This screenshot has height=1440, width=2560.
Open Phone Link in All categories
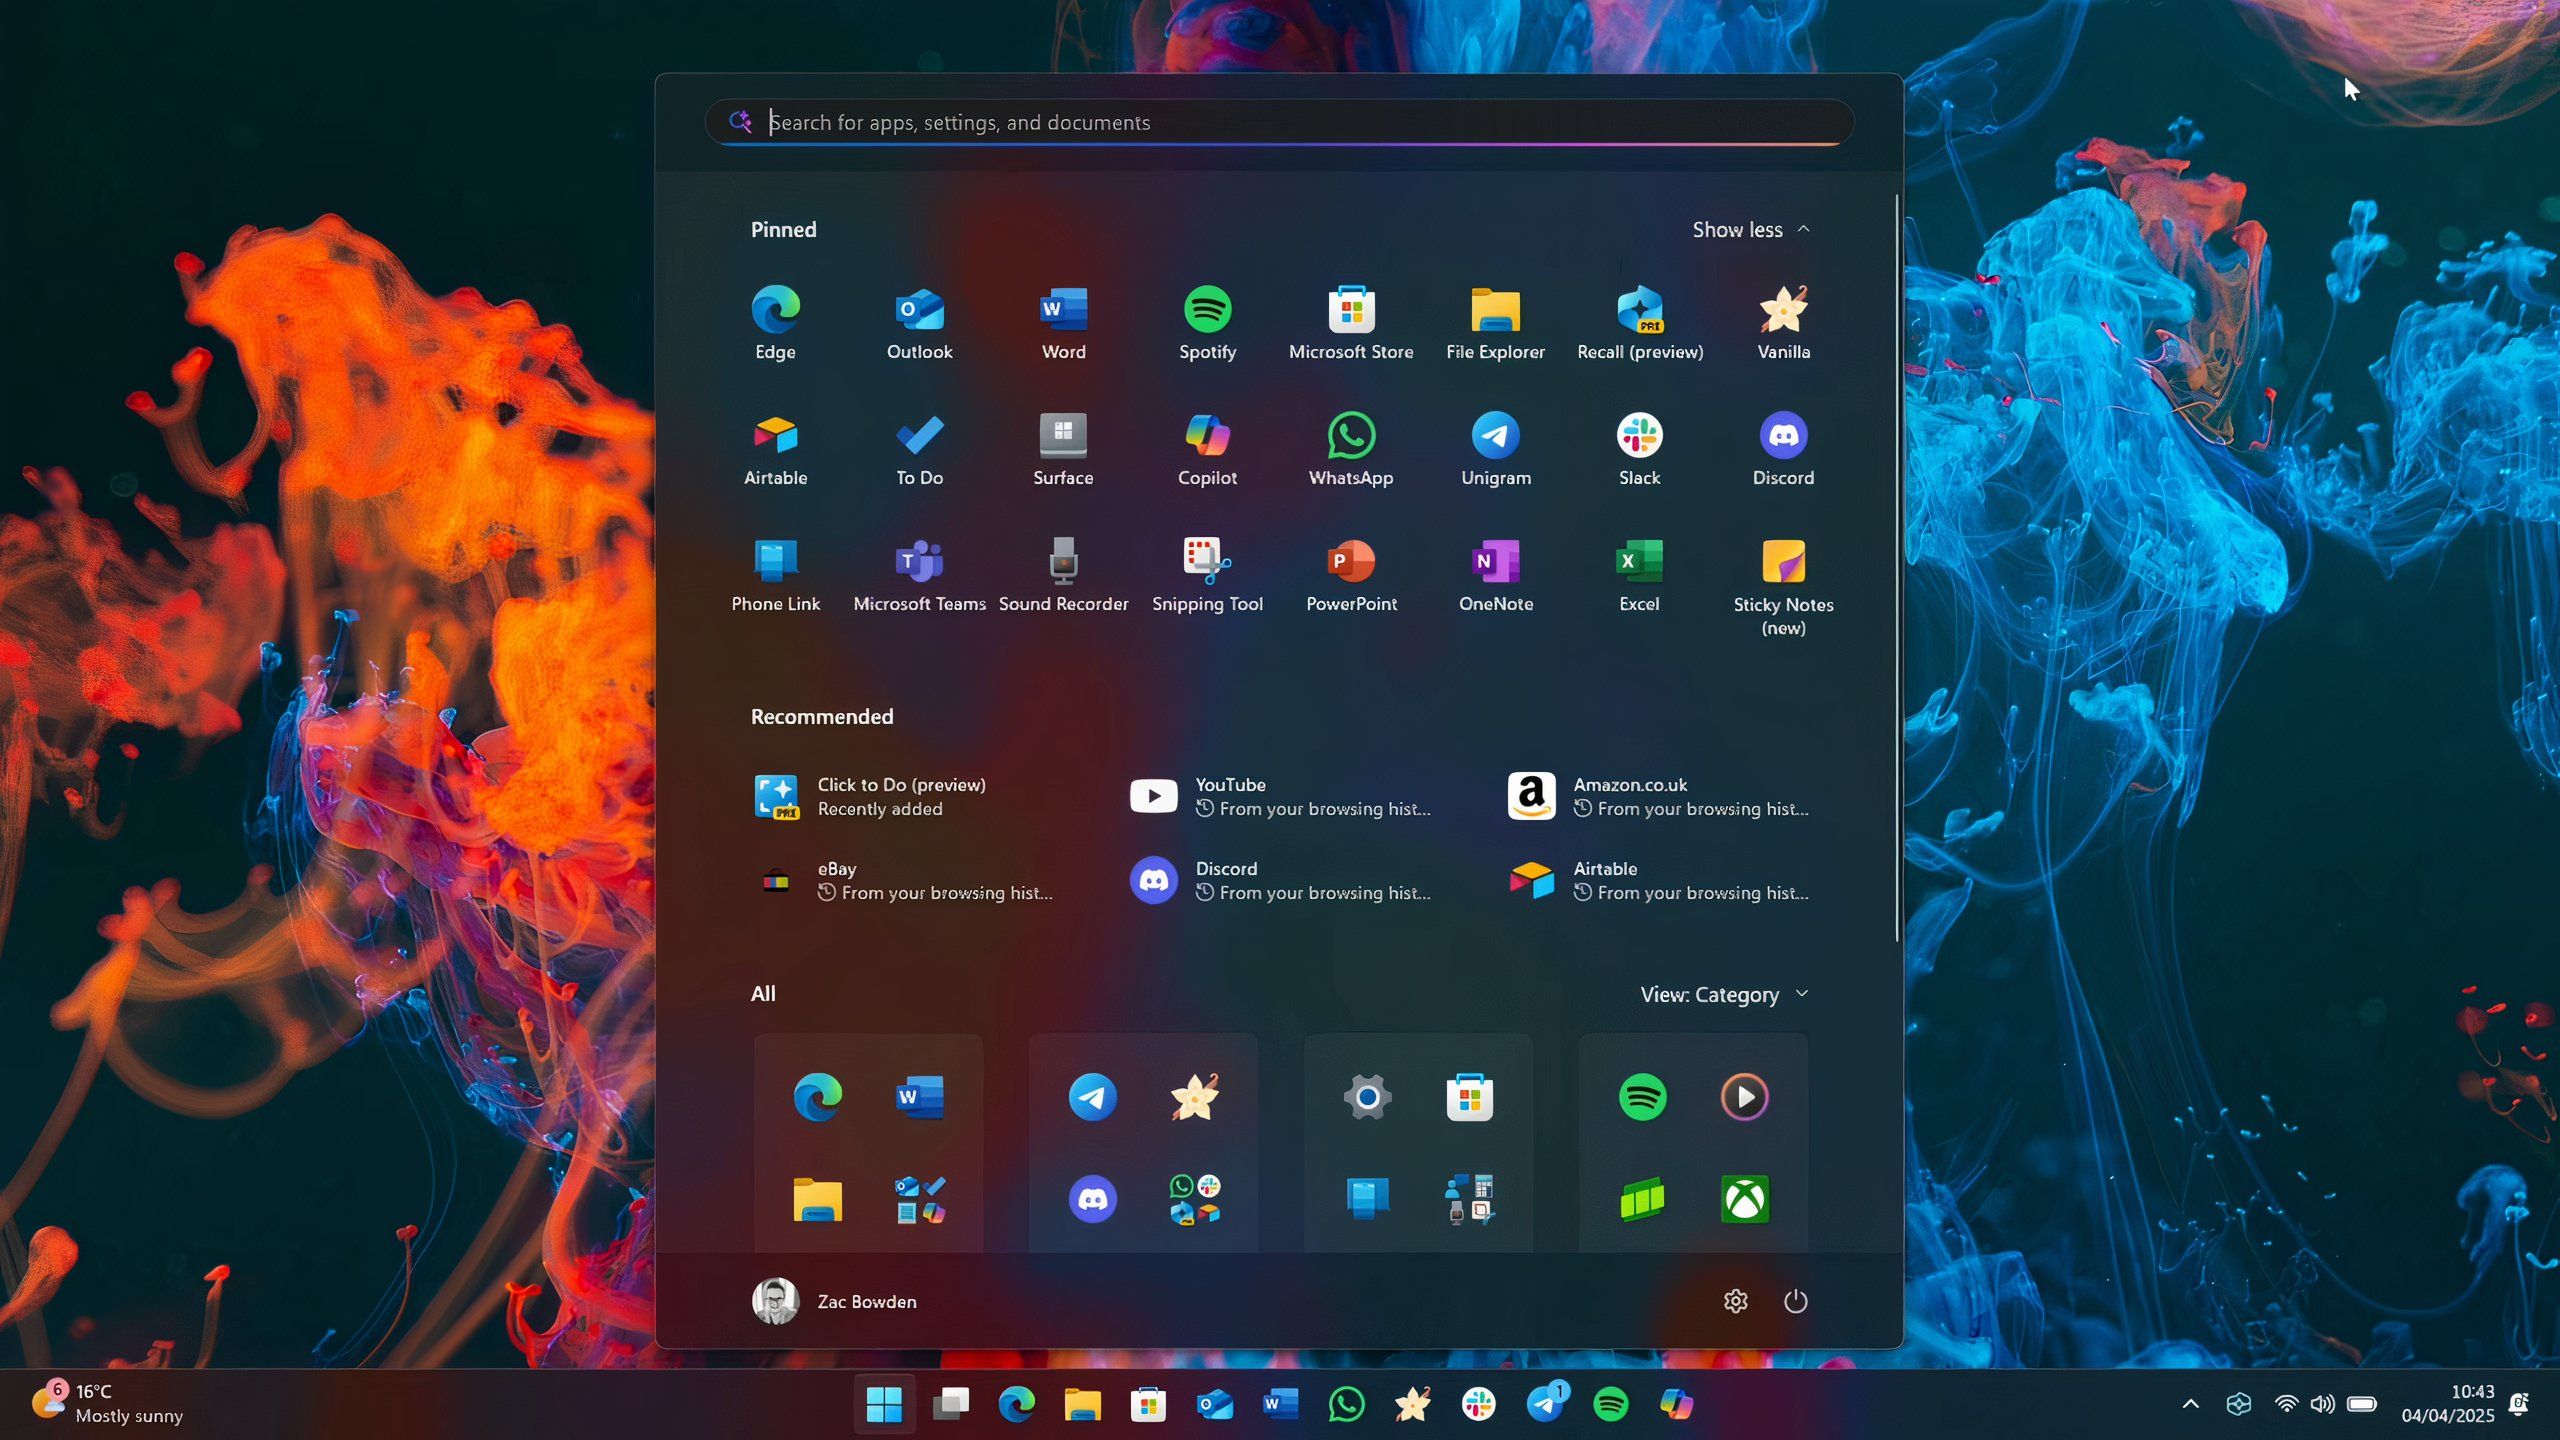click(x=1368, y=1199)
